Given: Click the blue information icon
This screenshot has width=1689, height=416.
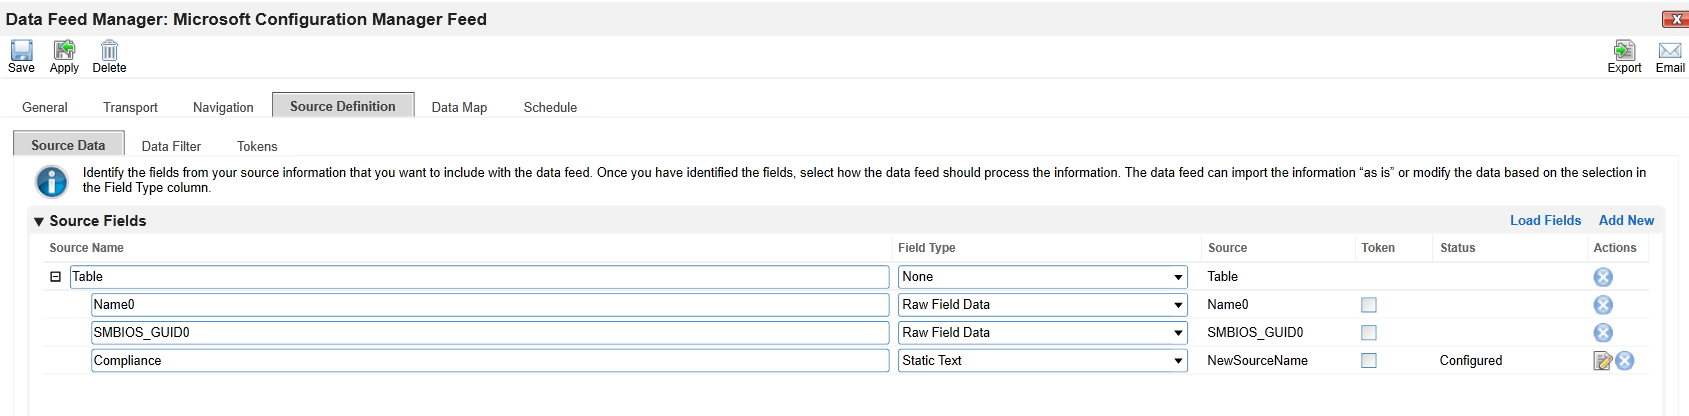Looking at the screenshot, I should (52, 182).
